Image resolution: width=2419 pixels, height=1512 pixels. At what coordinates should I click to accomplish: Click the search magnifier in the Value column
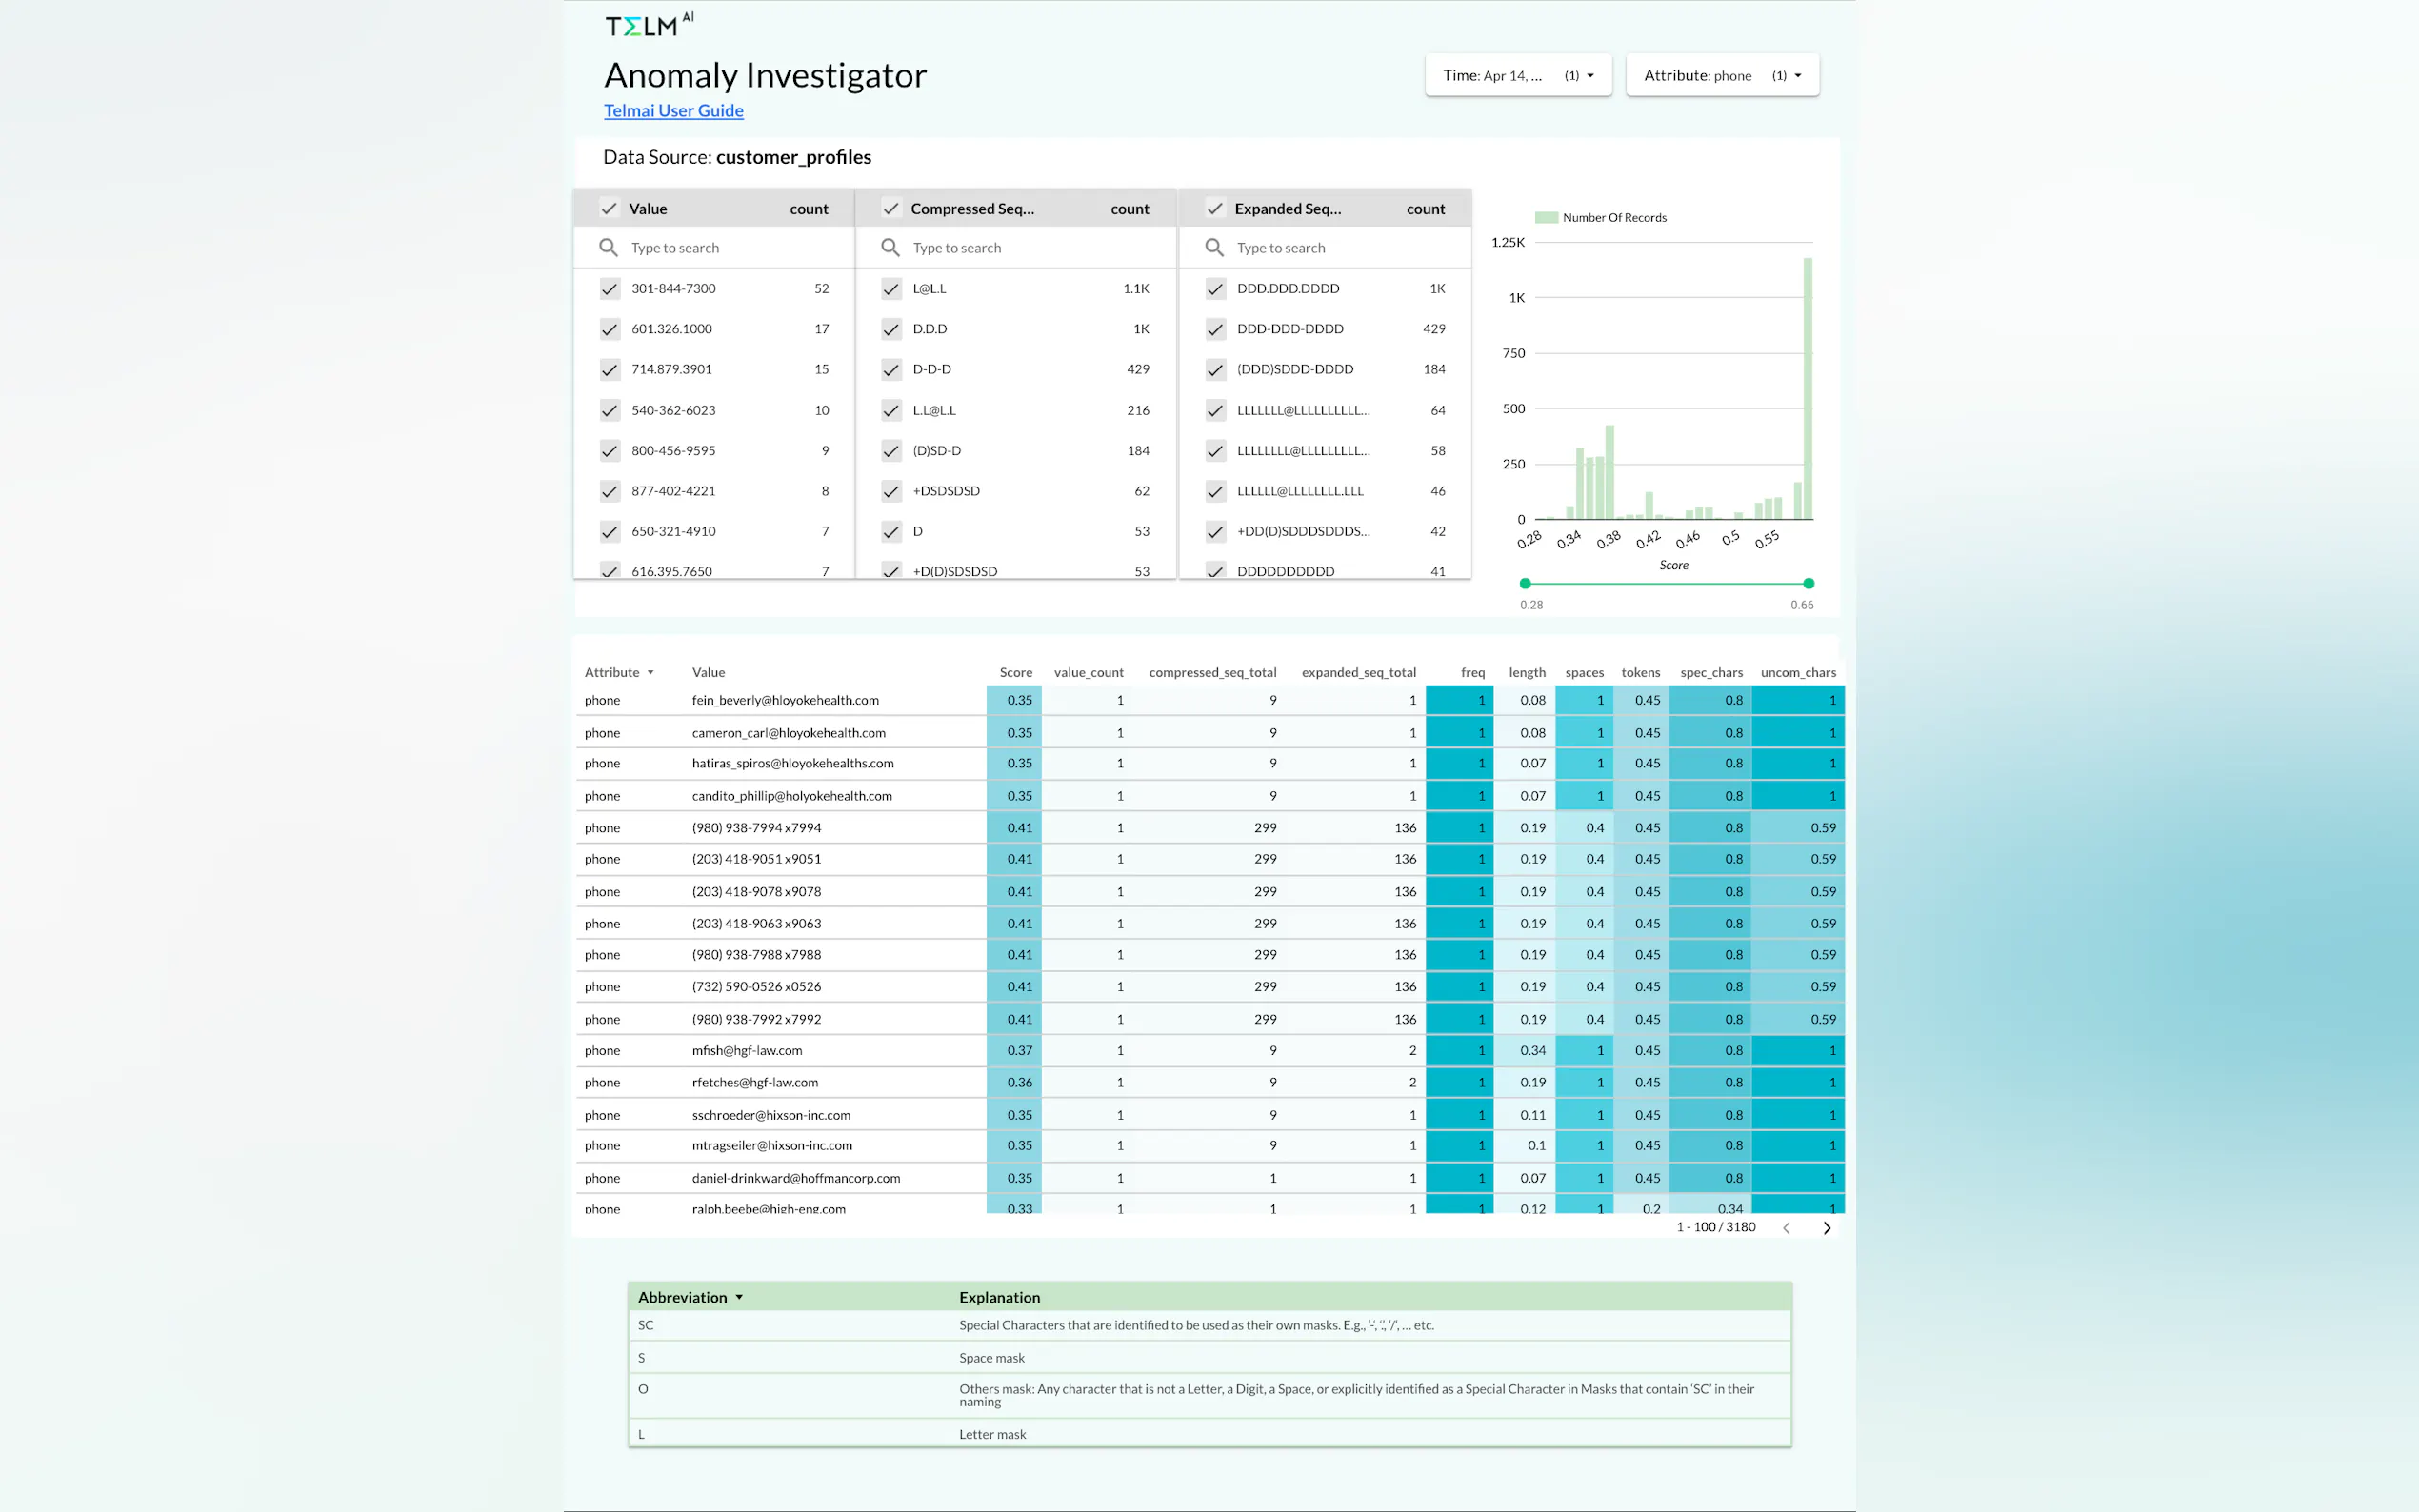608,247
